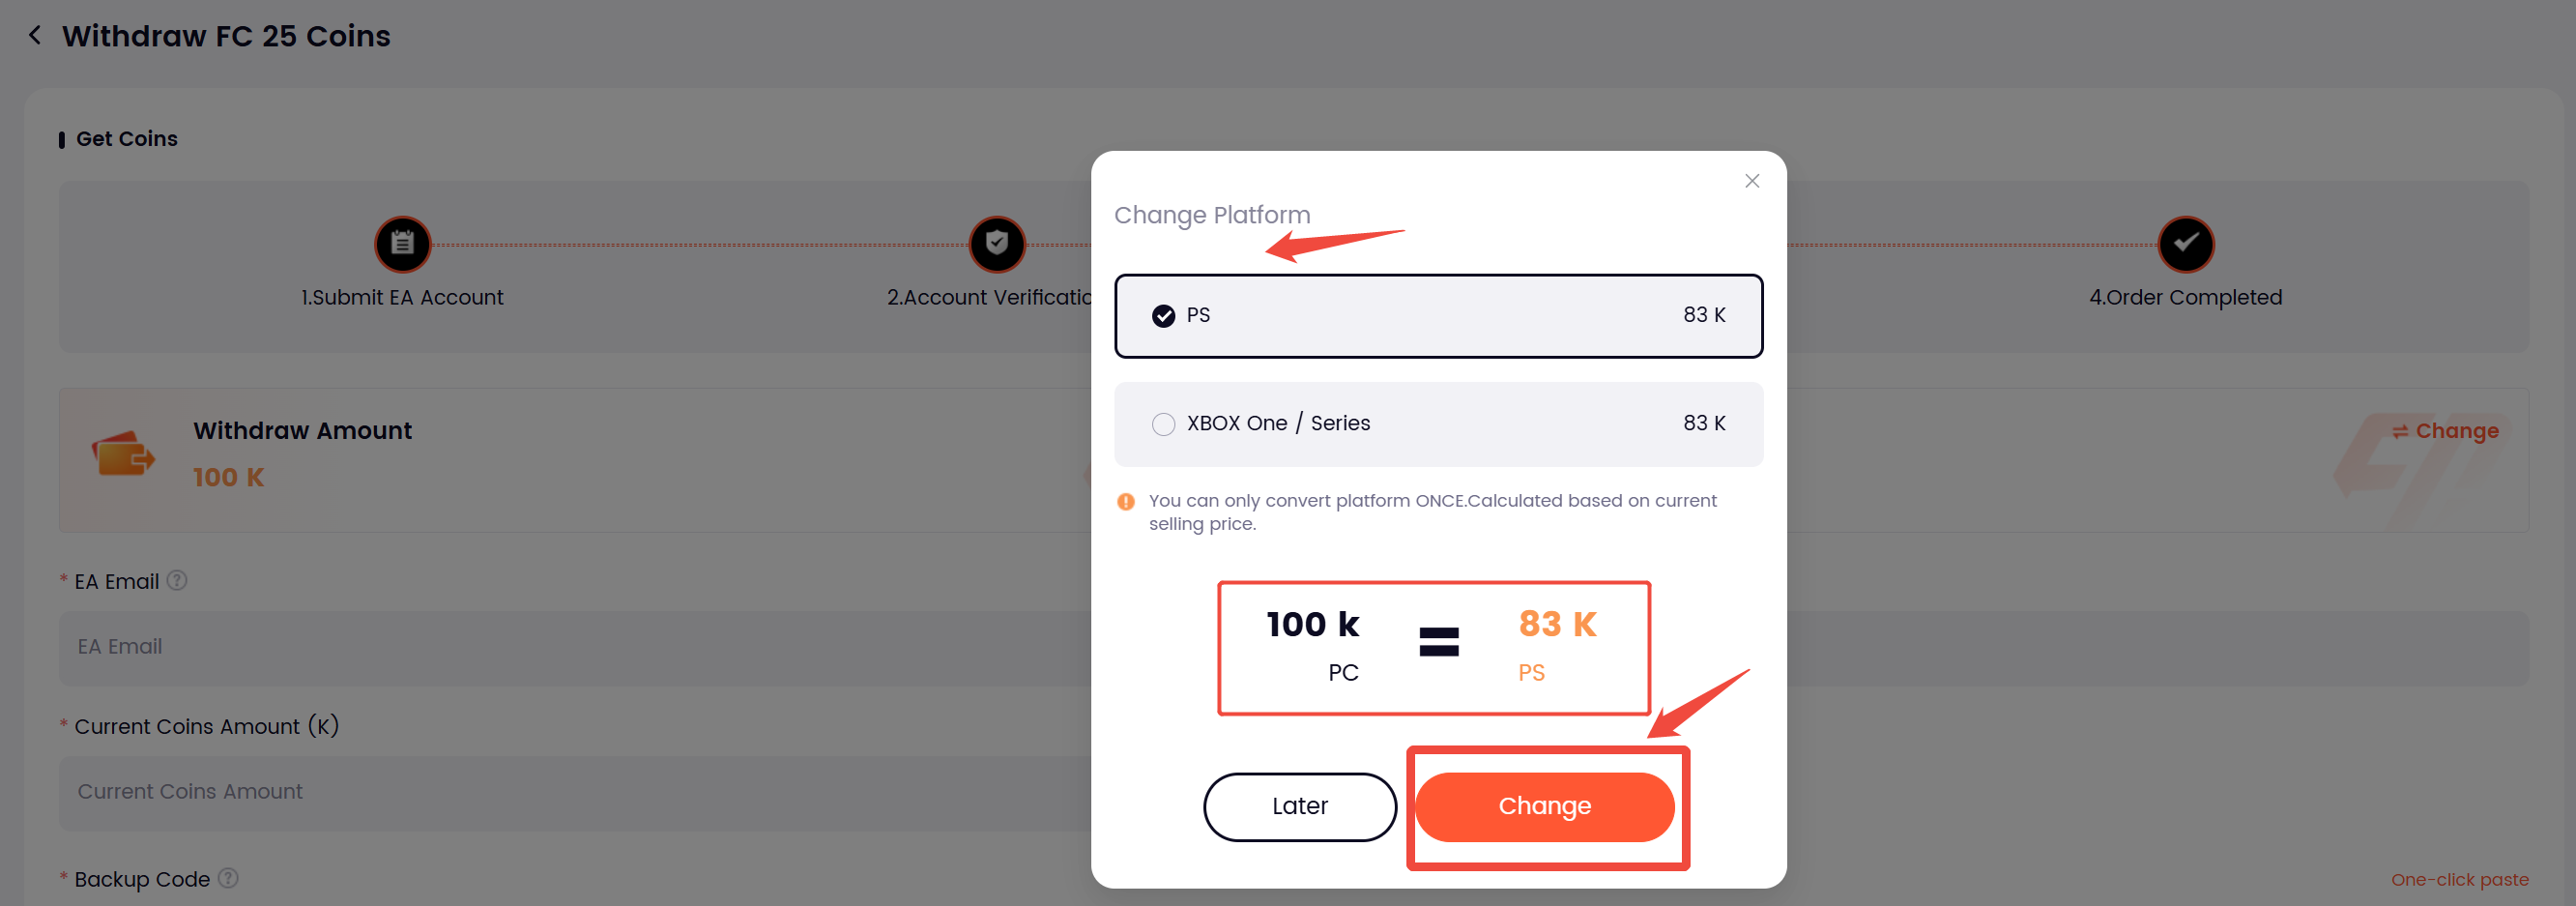The width and height of the screenshot is (2576, 906).
Task: Click the orange wallet withdraw icon
Action: click(123, 456)
